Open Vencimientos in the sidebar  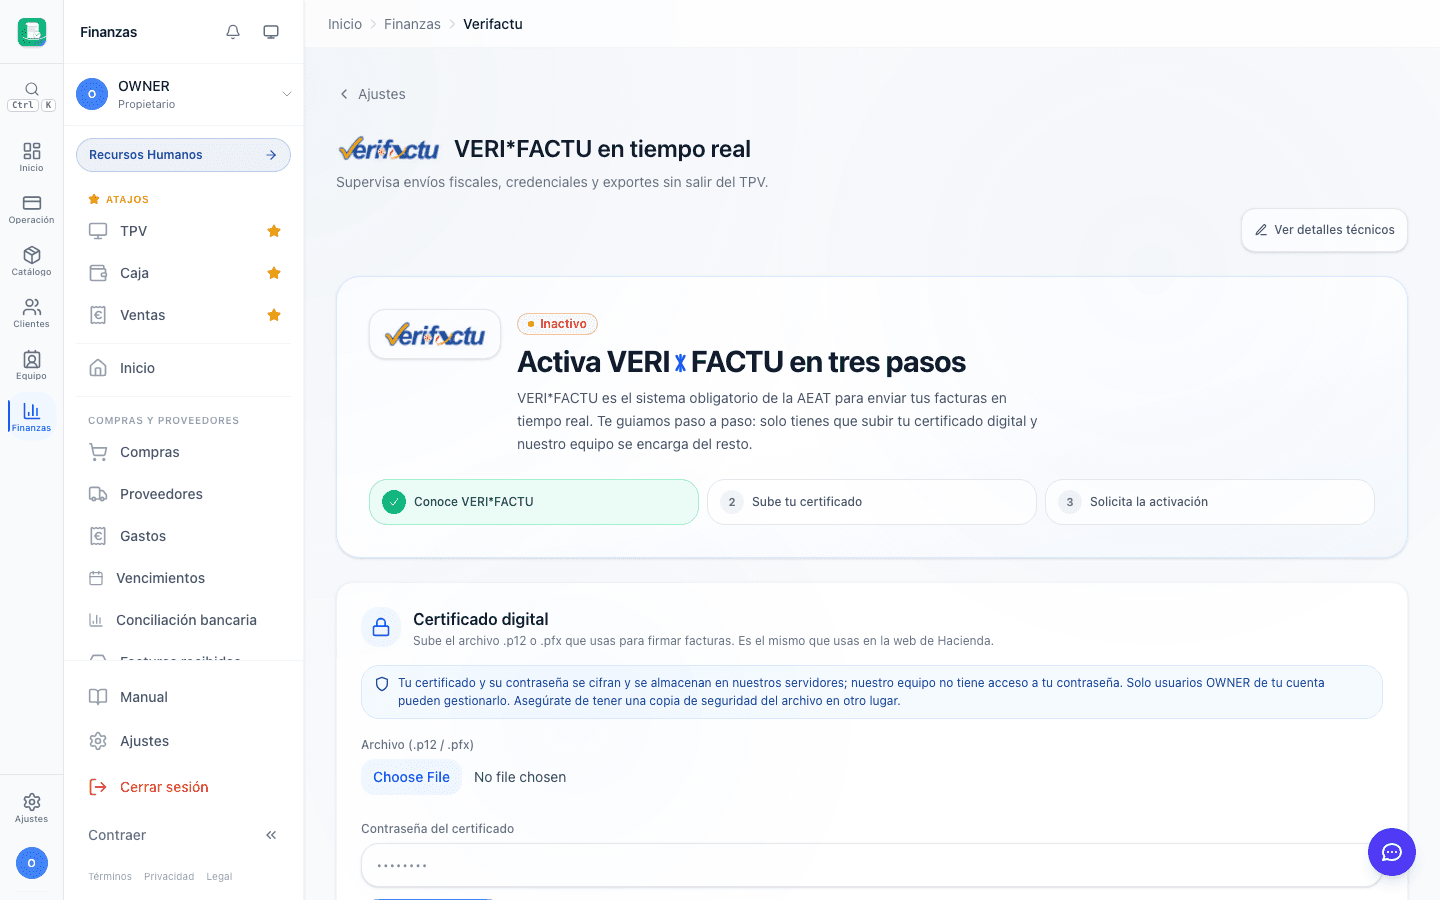pos(184,578)
